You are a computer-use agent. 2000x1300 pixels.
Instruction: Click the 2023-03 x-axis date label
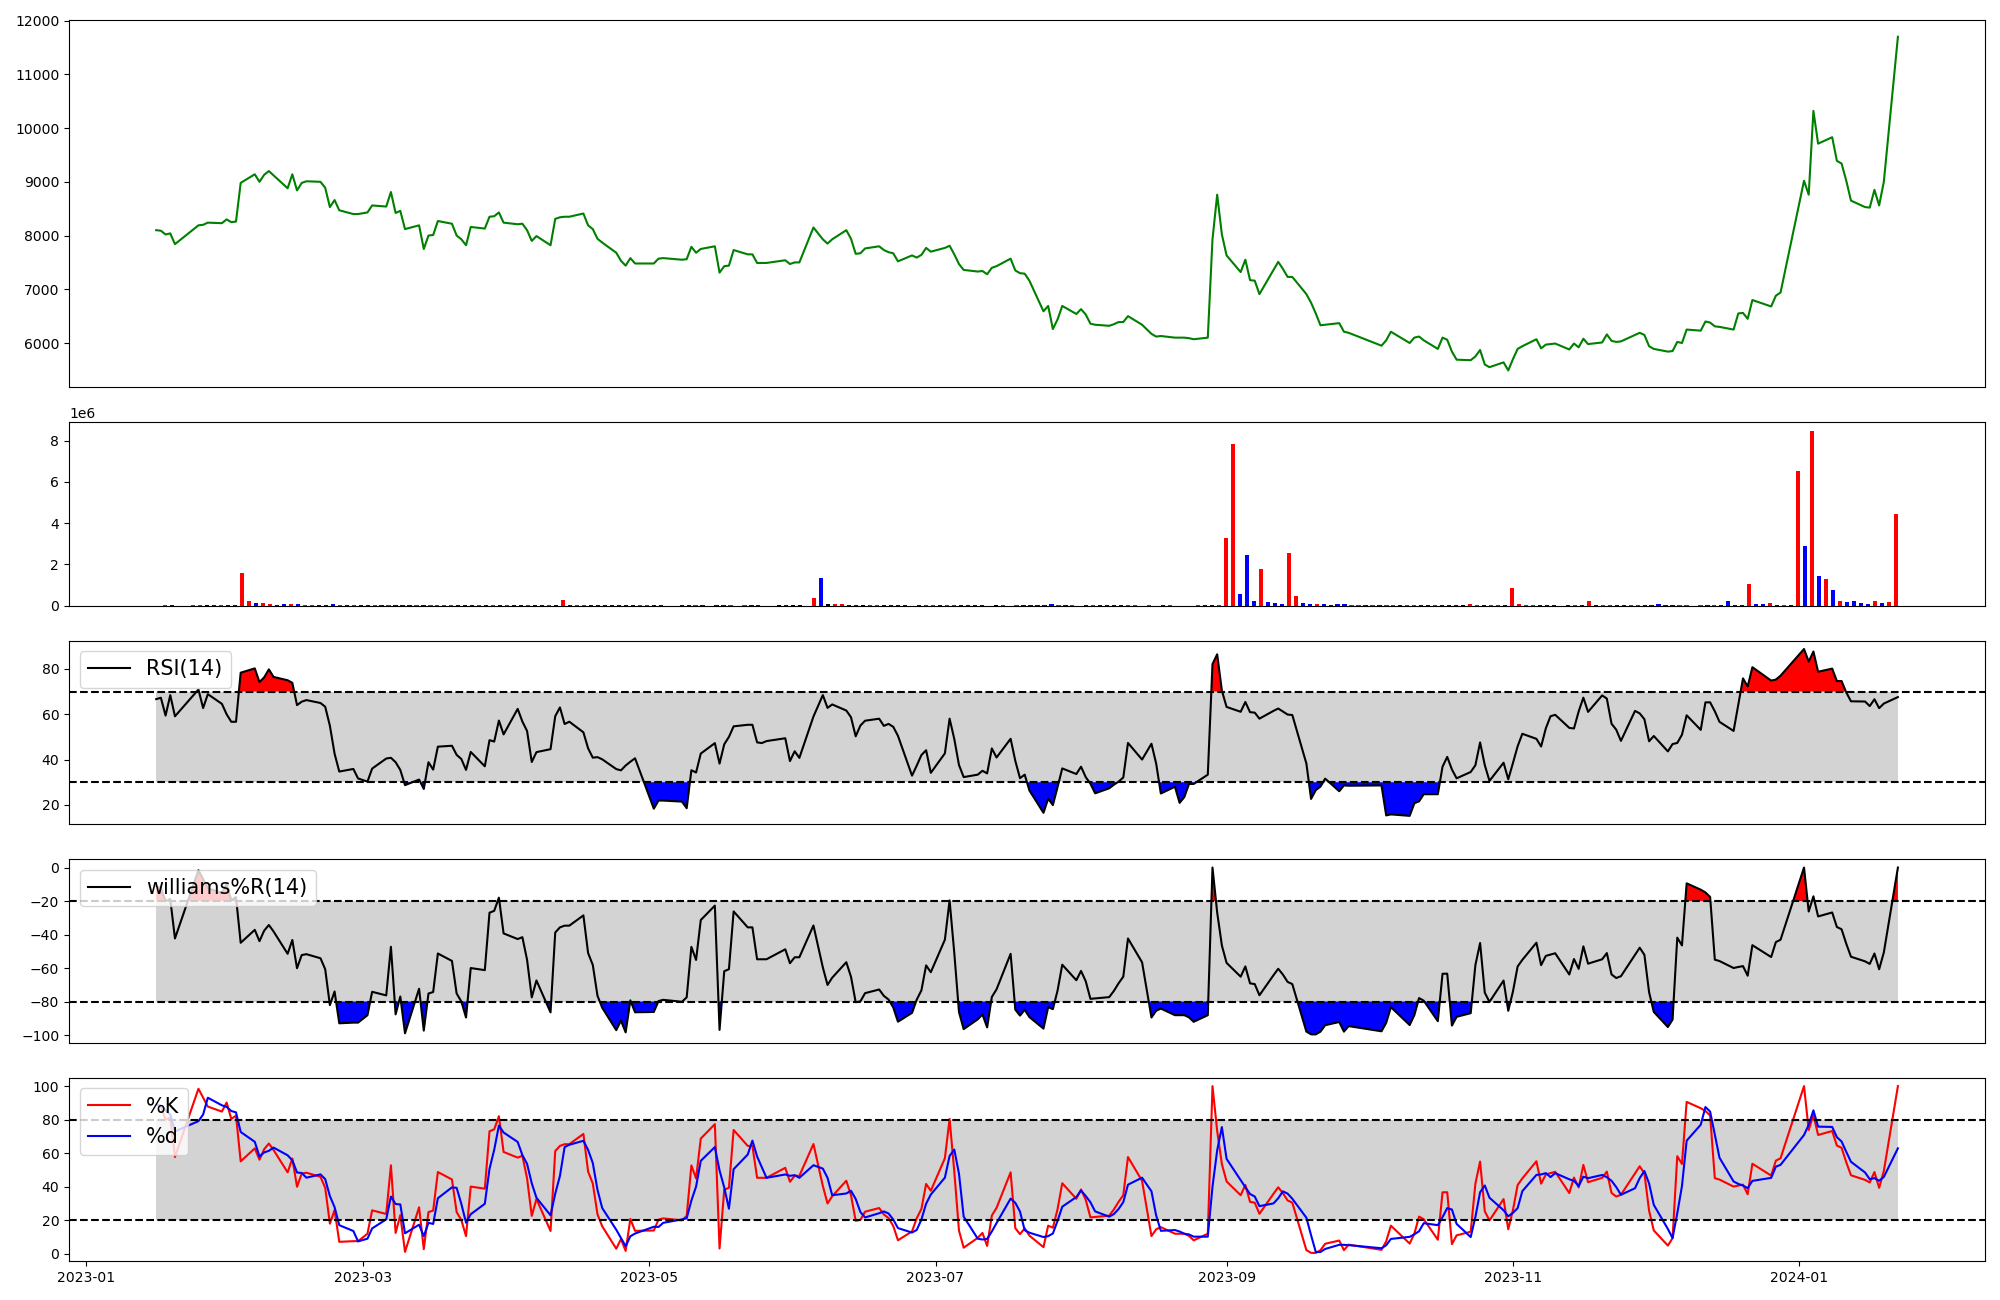coord(363,1277)
